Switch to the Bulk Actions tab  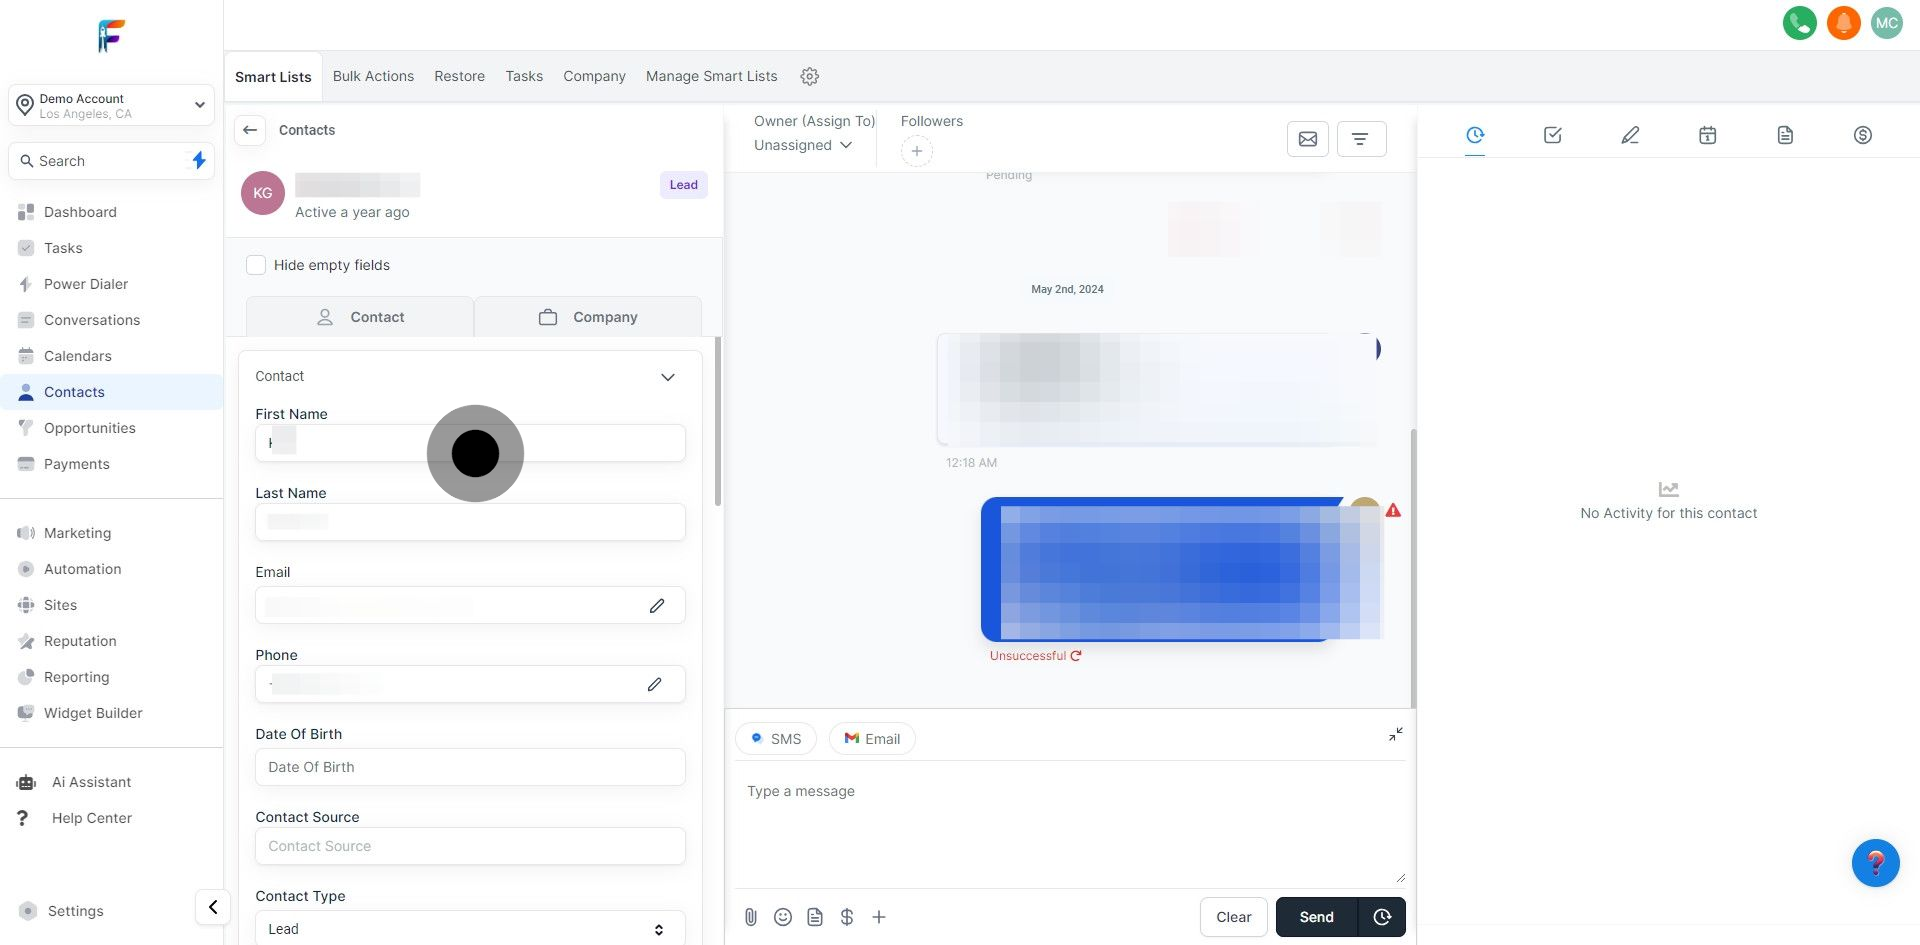(373, 76)
